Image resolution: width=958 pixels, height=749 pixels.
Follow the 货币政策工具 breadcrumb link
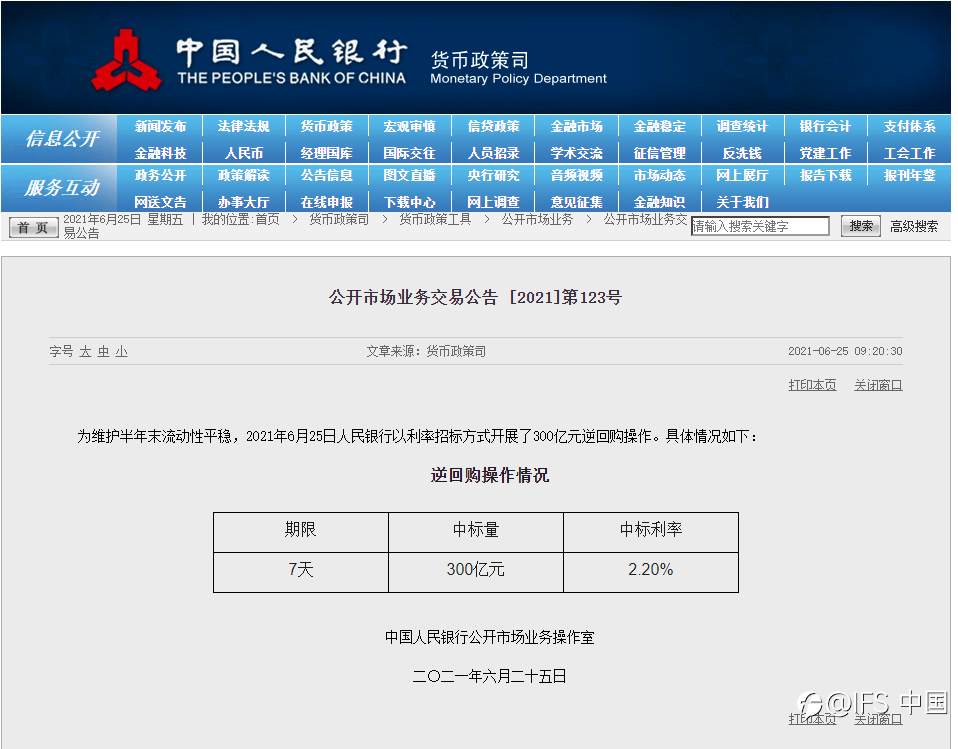point(435,219)
